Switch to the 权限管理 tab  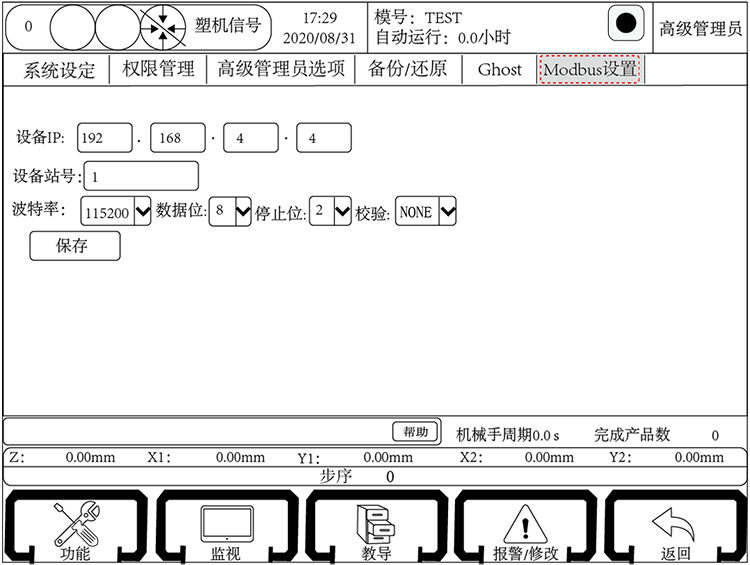point(158,70)
